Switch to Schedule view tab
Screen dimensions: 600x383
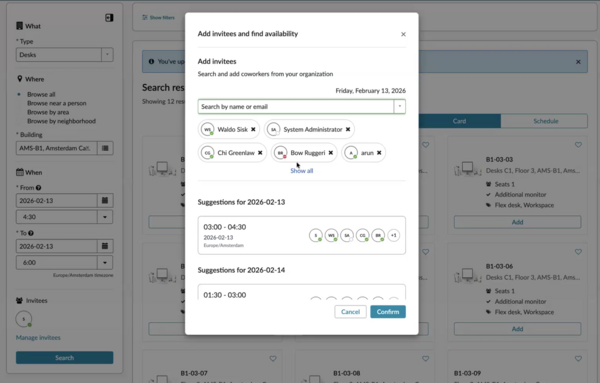click(546, 121)
